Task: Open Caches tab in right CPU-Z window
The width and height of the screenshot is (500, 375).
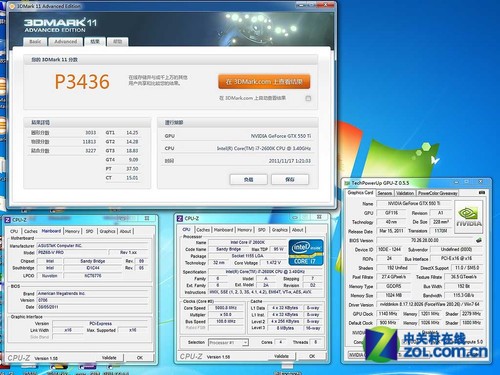Action: click(203, 230)
